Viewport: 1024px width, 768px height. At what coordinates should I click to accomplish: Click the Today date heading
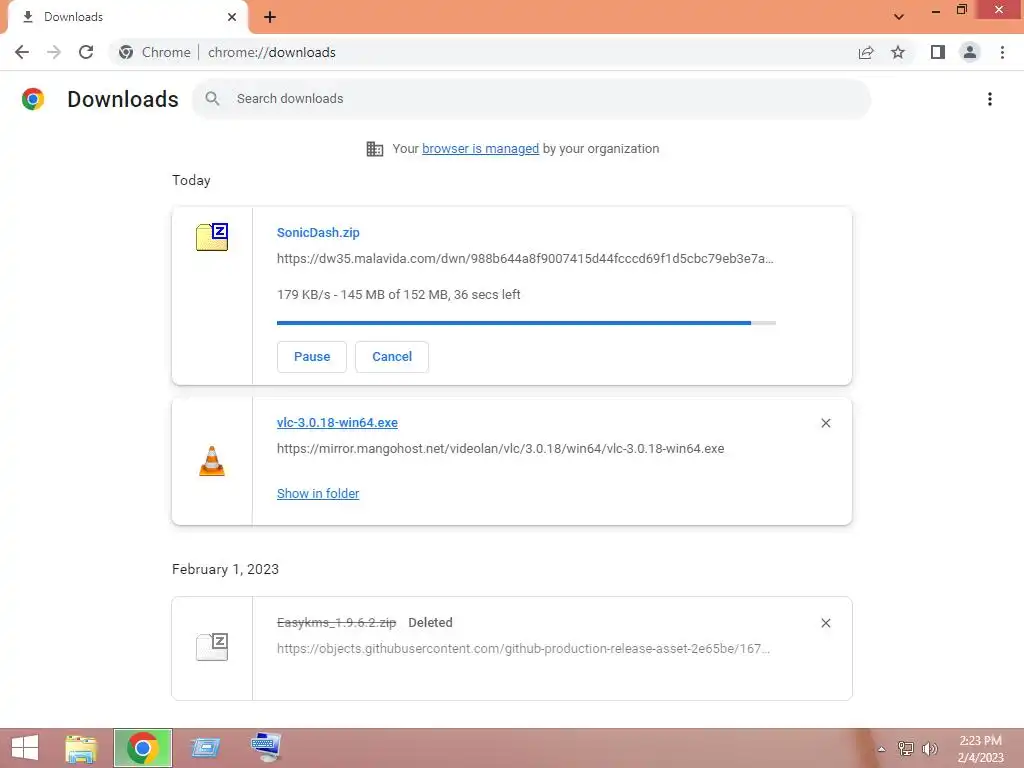click(x=191, y=180)
